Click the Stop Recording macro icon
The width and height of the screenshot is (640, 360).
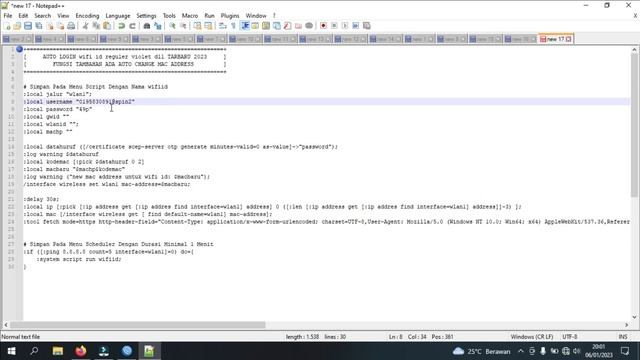coord(334,26)
